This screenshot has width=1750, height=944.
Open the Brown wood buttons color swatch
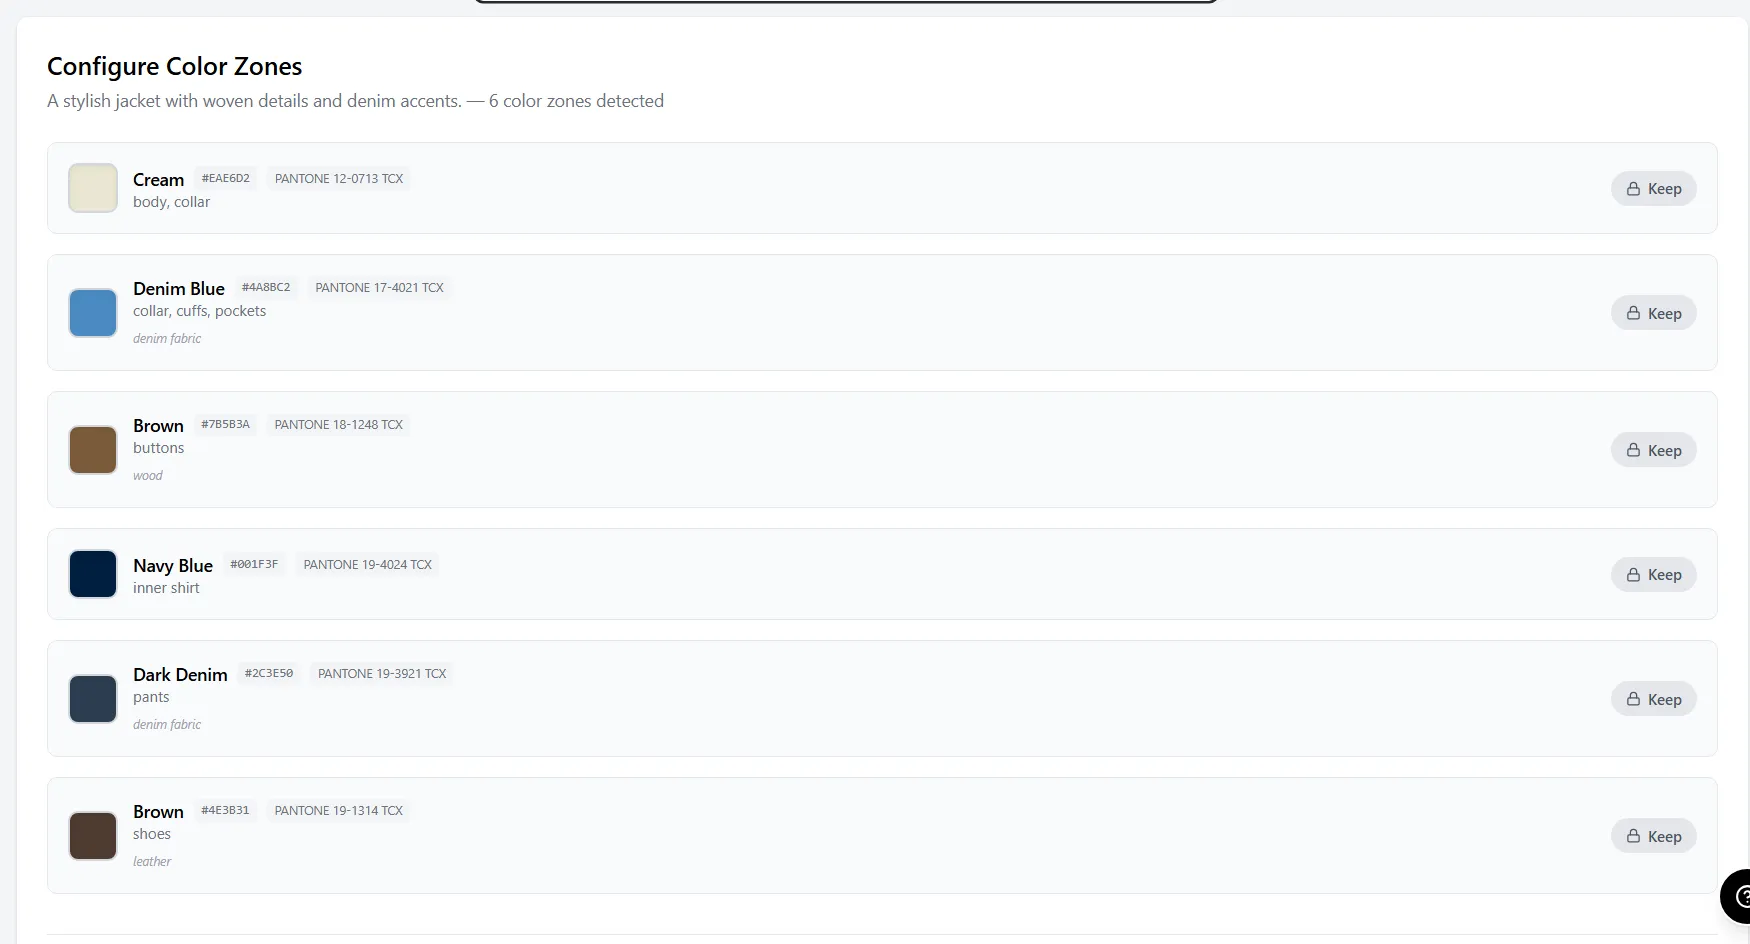(93, 450)
